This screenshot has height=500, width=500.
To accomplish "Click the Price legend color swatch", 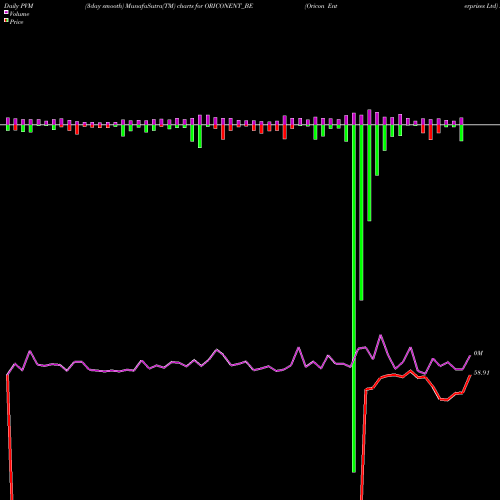I will tap(6, 21).
